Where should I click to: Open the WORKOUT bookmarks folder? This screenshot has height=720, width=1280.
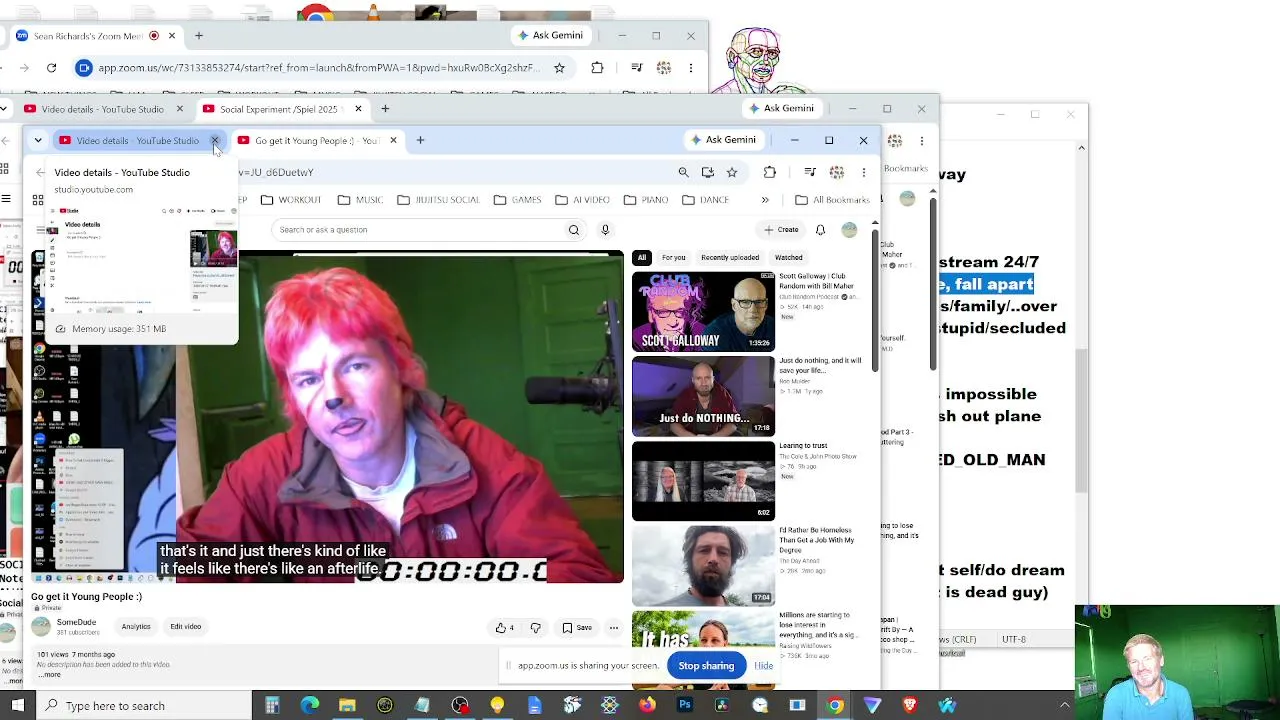[x=291, y=200]
